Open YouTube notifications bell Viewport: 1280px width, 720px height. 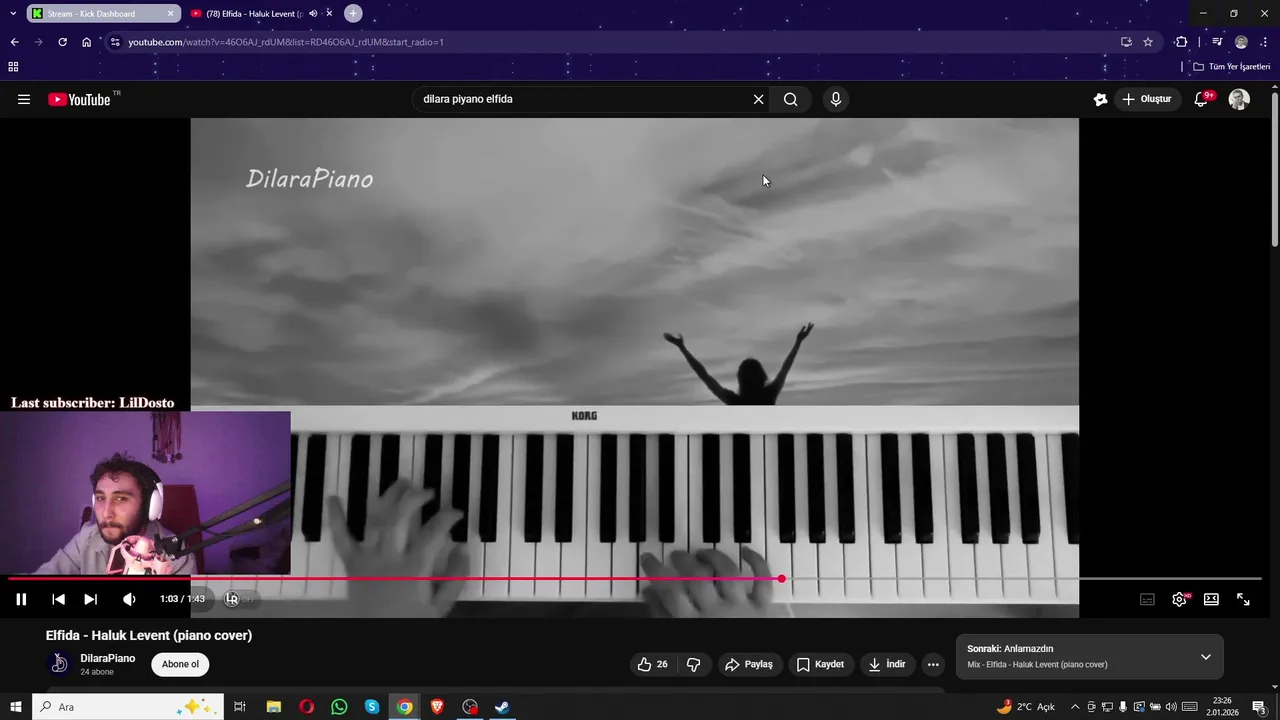1202,99
